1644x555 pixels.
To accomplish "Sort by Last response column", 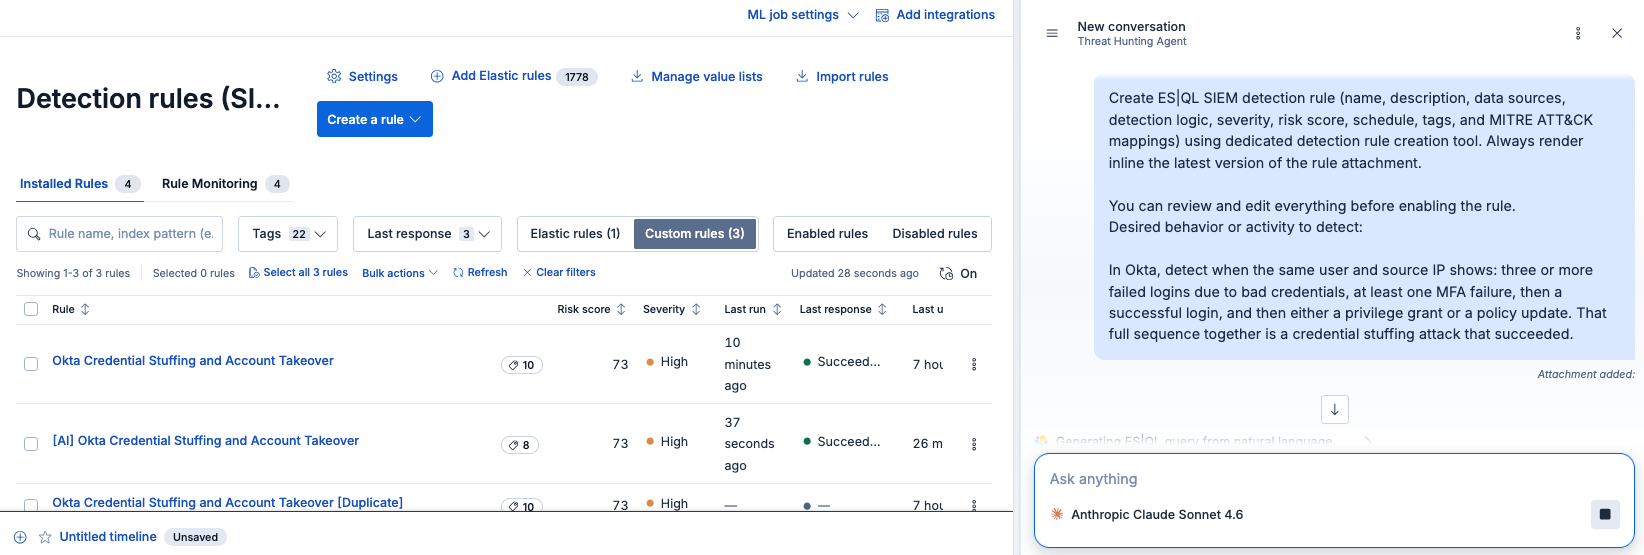I will 882,309.
